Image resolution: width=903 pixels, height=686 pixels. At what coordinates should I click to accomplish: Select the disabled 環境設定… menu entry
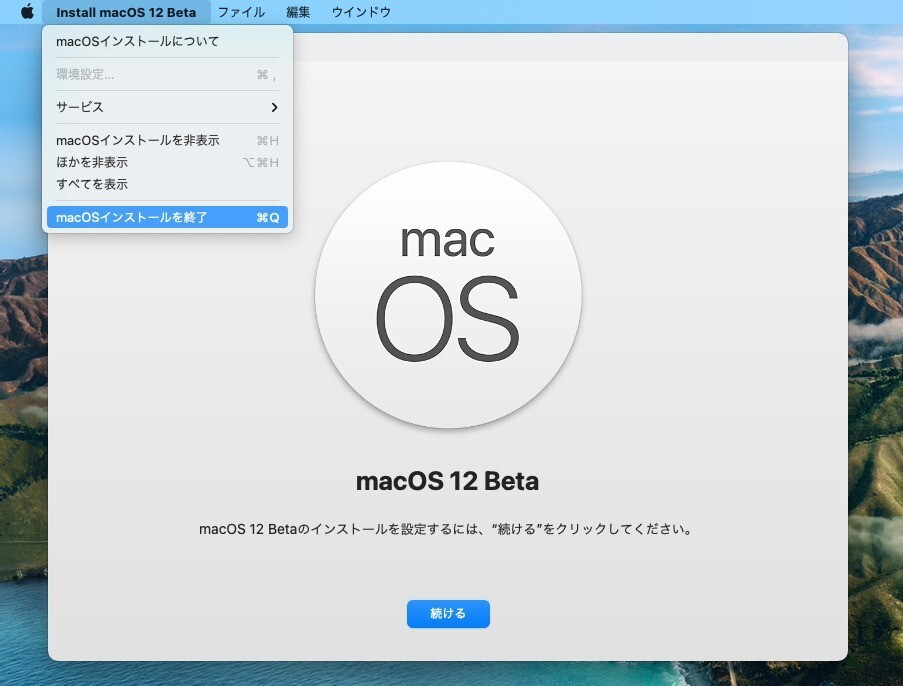(x=167, y=74)
